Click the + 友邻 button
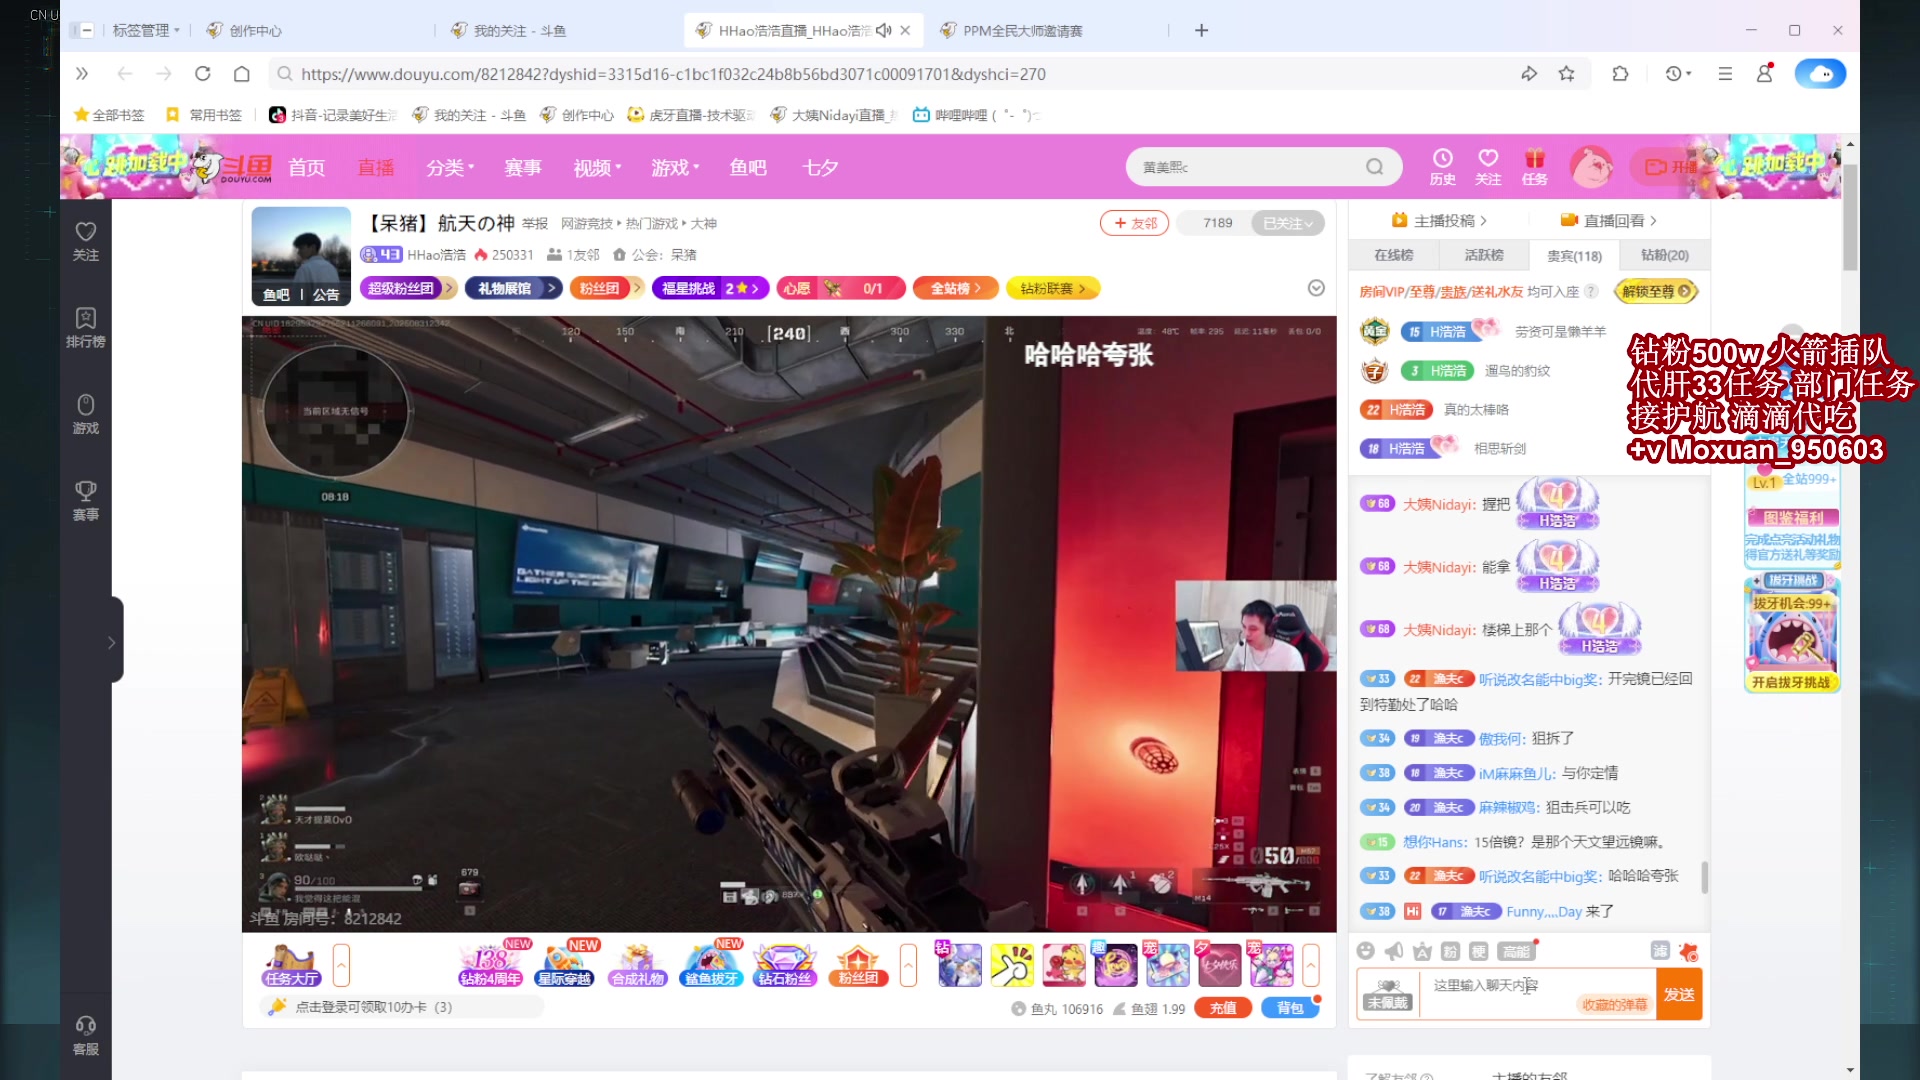The image size is (1920, 1080). coord(1134,223)
